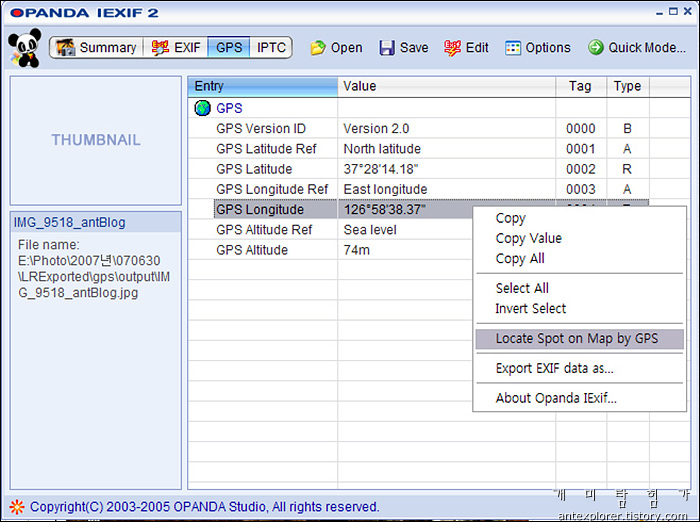The height and width of the screenshot is (522, 700).
Task: Switch to the EXIF tab
Action: pos(175,47)
